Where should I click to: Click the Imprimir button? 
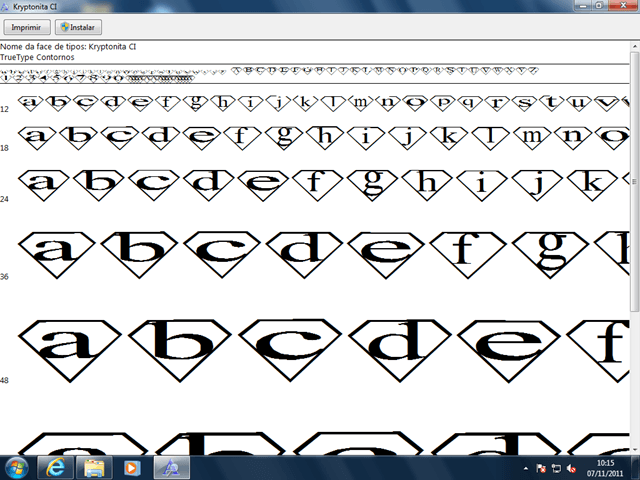[x=27, y=27]
